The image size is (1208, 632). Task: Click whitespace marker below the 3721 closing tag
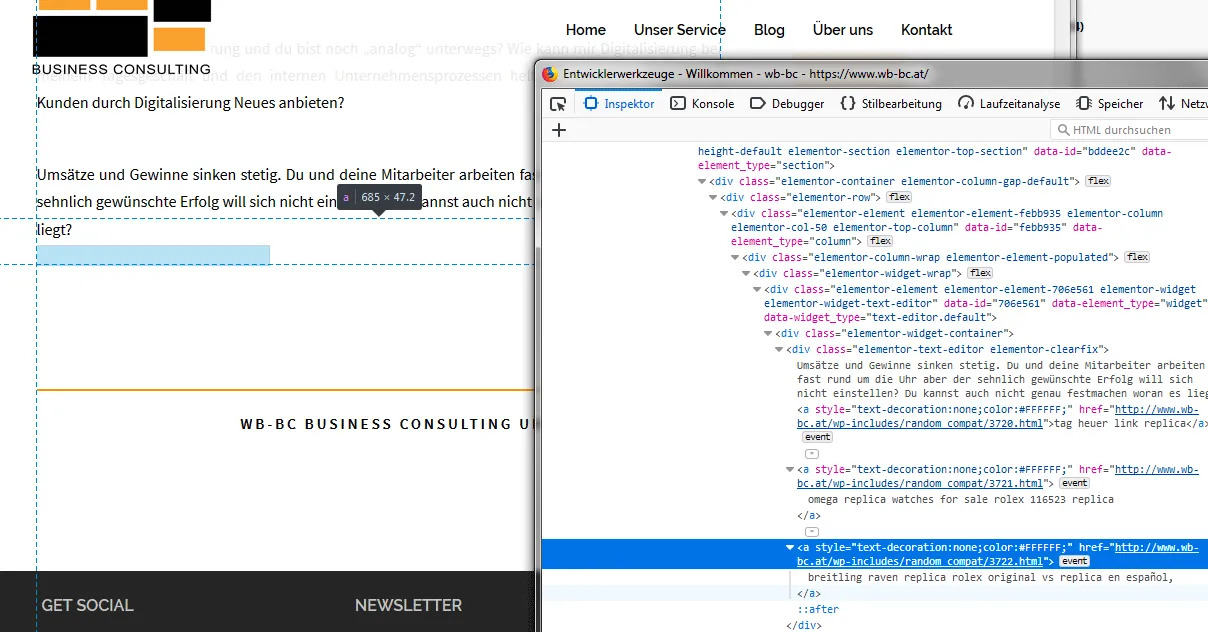[x=812, y=532]
